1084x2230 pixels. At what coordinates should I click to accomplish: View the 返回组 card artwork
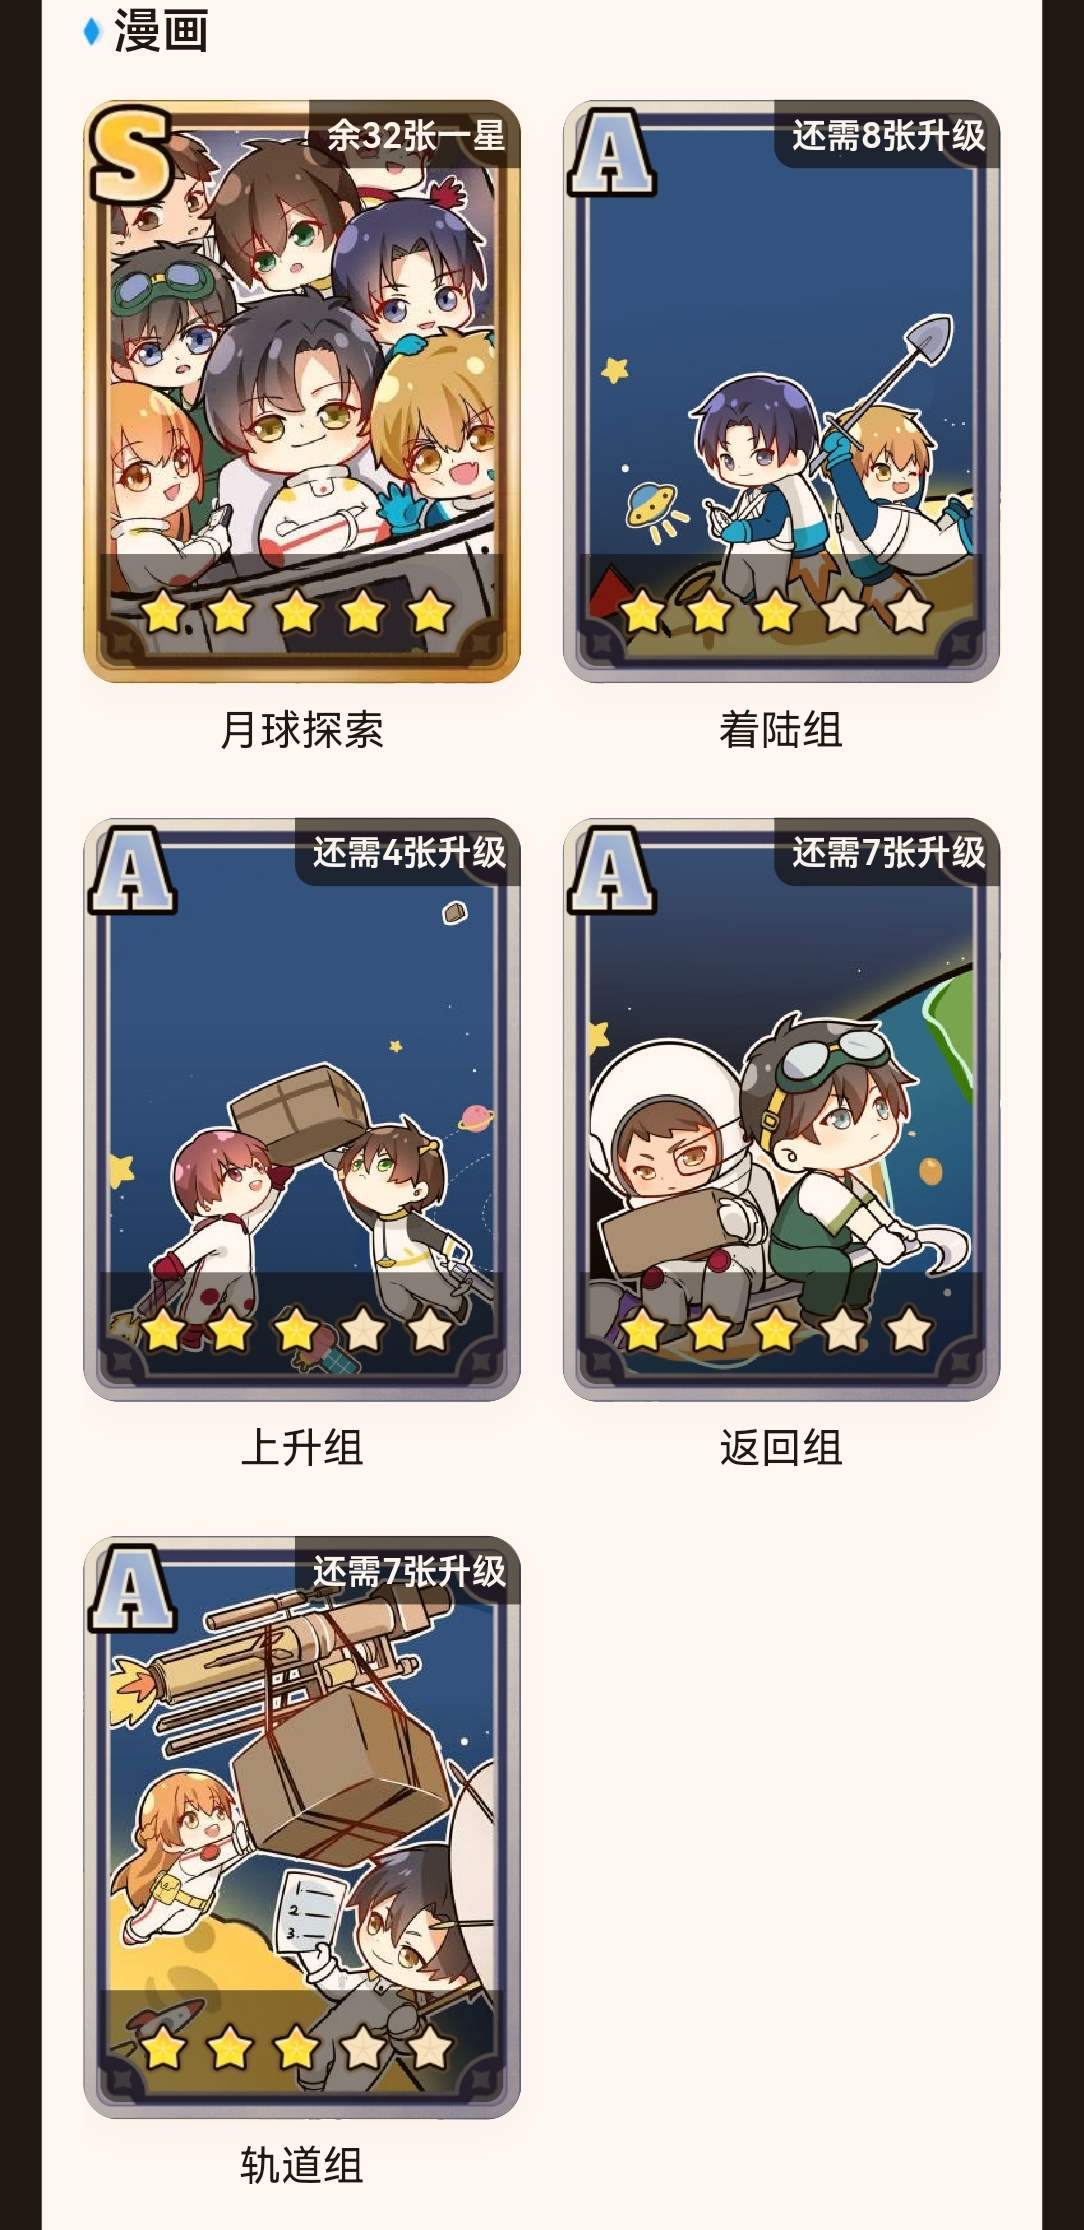point(781,1109)
